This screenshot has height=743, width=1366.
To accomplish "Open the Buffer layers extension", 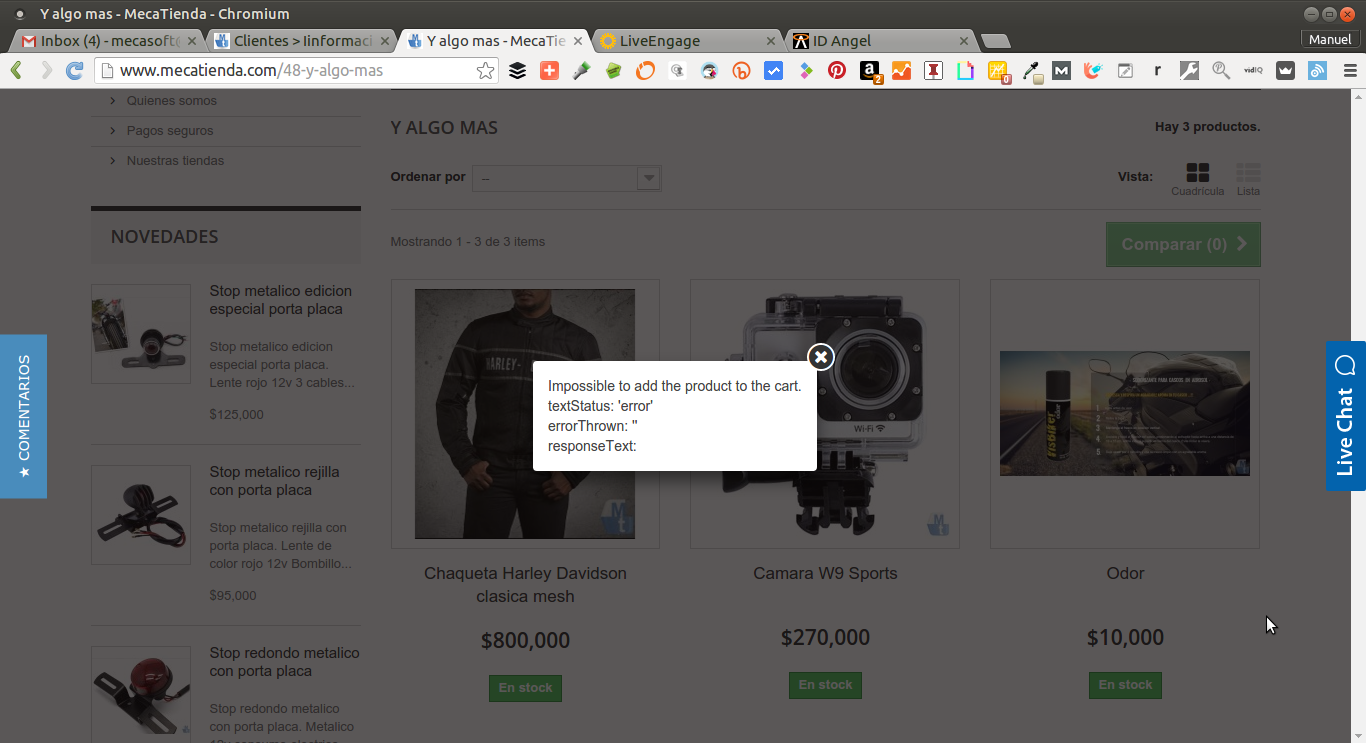I will (517, 71).
